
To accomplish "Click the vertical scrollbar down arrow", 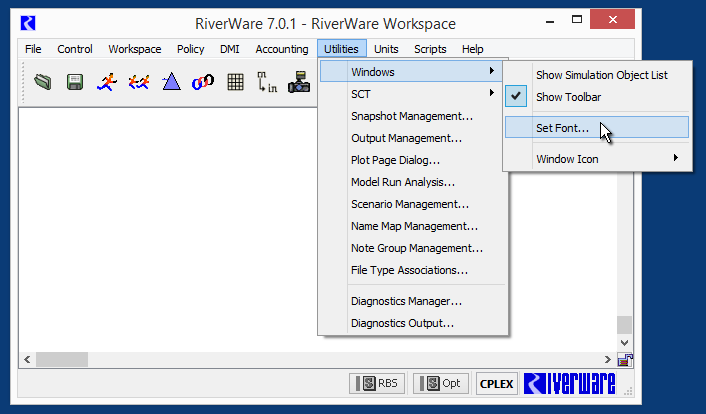I will pos(624,343).
